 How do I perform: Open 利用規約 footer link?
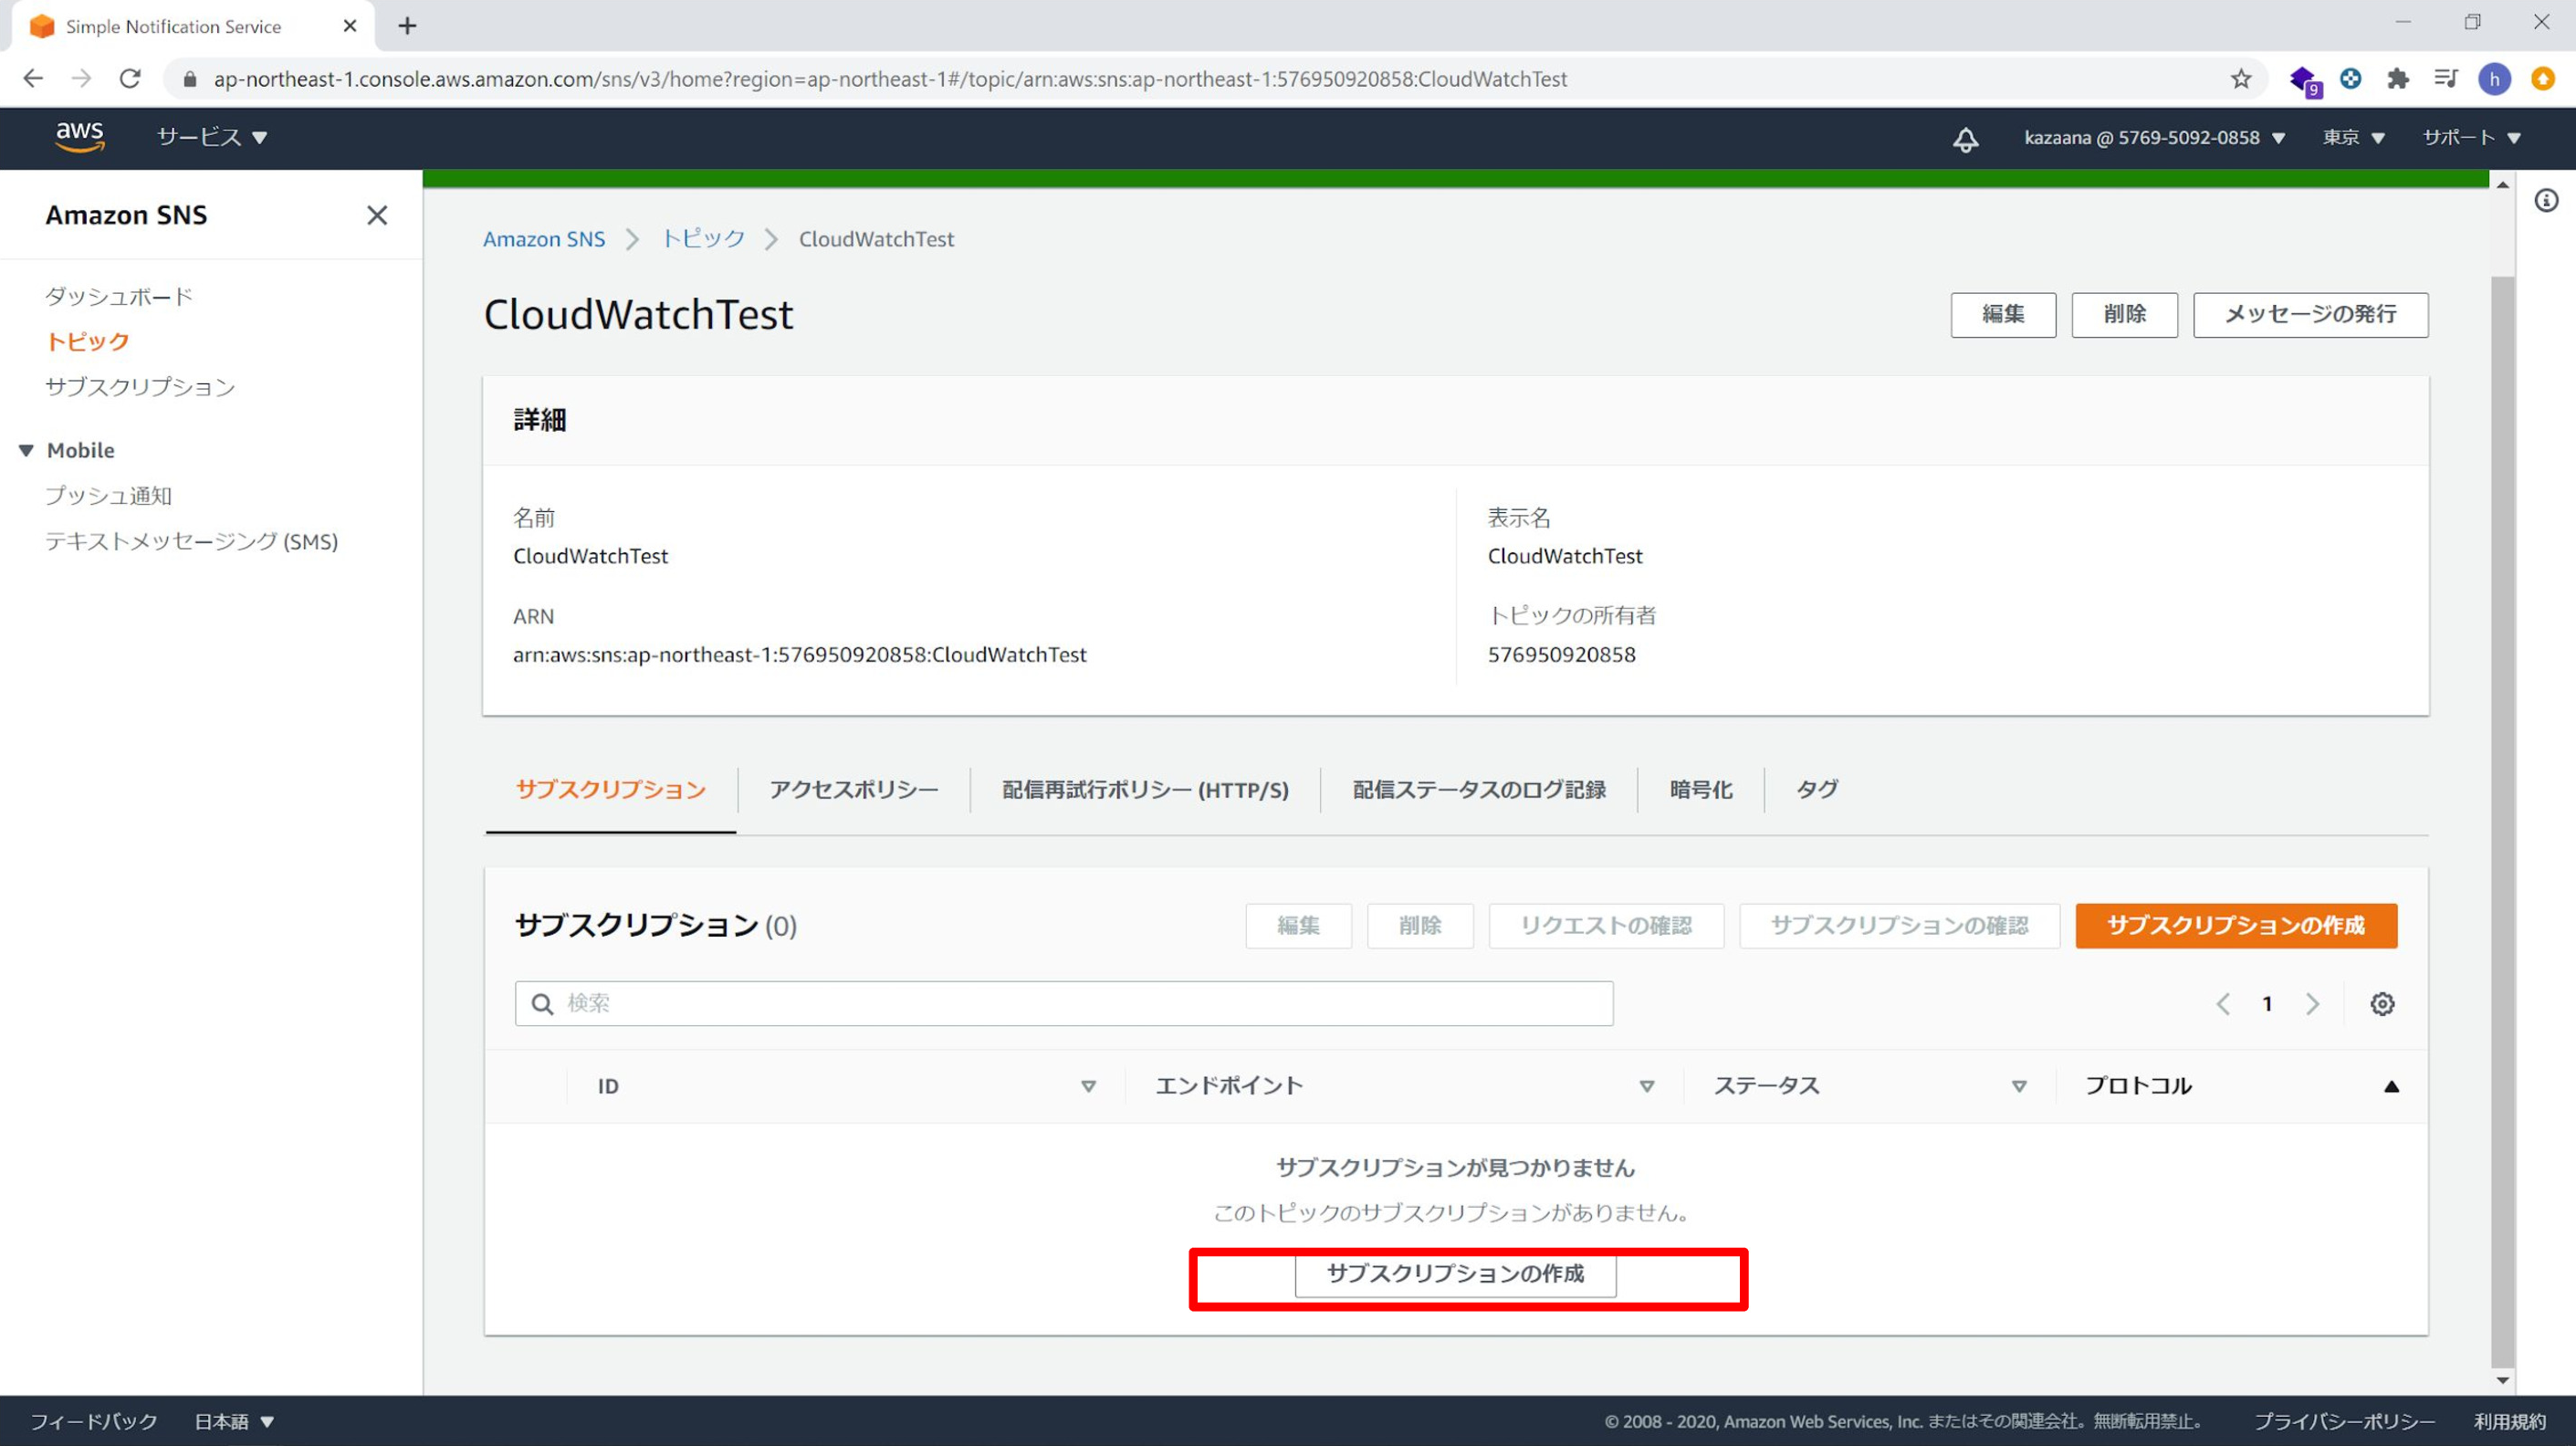(x=2510, y=1421)
